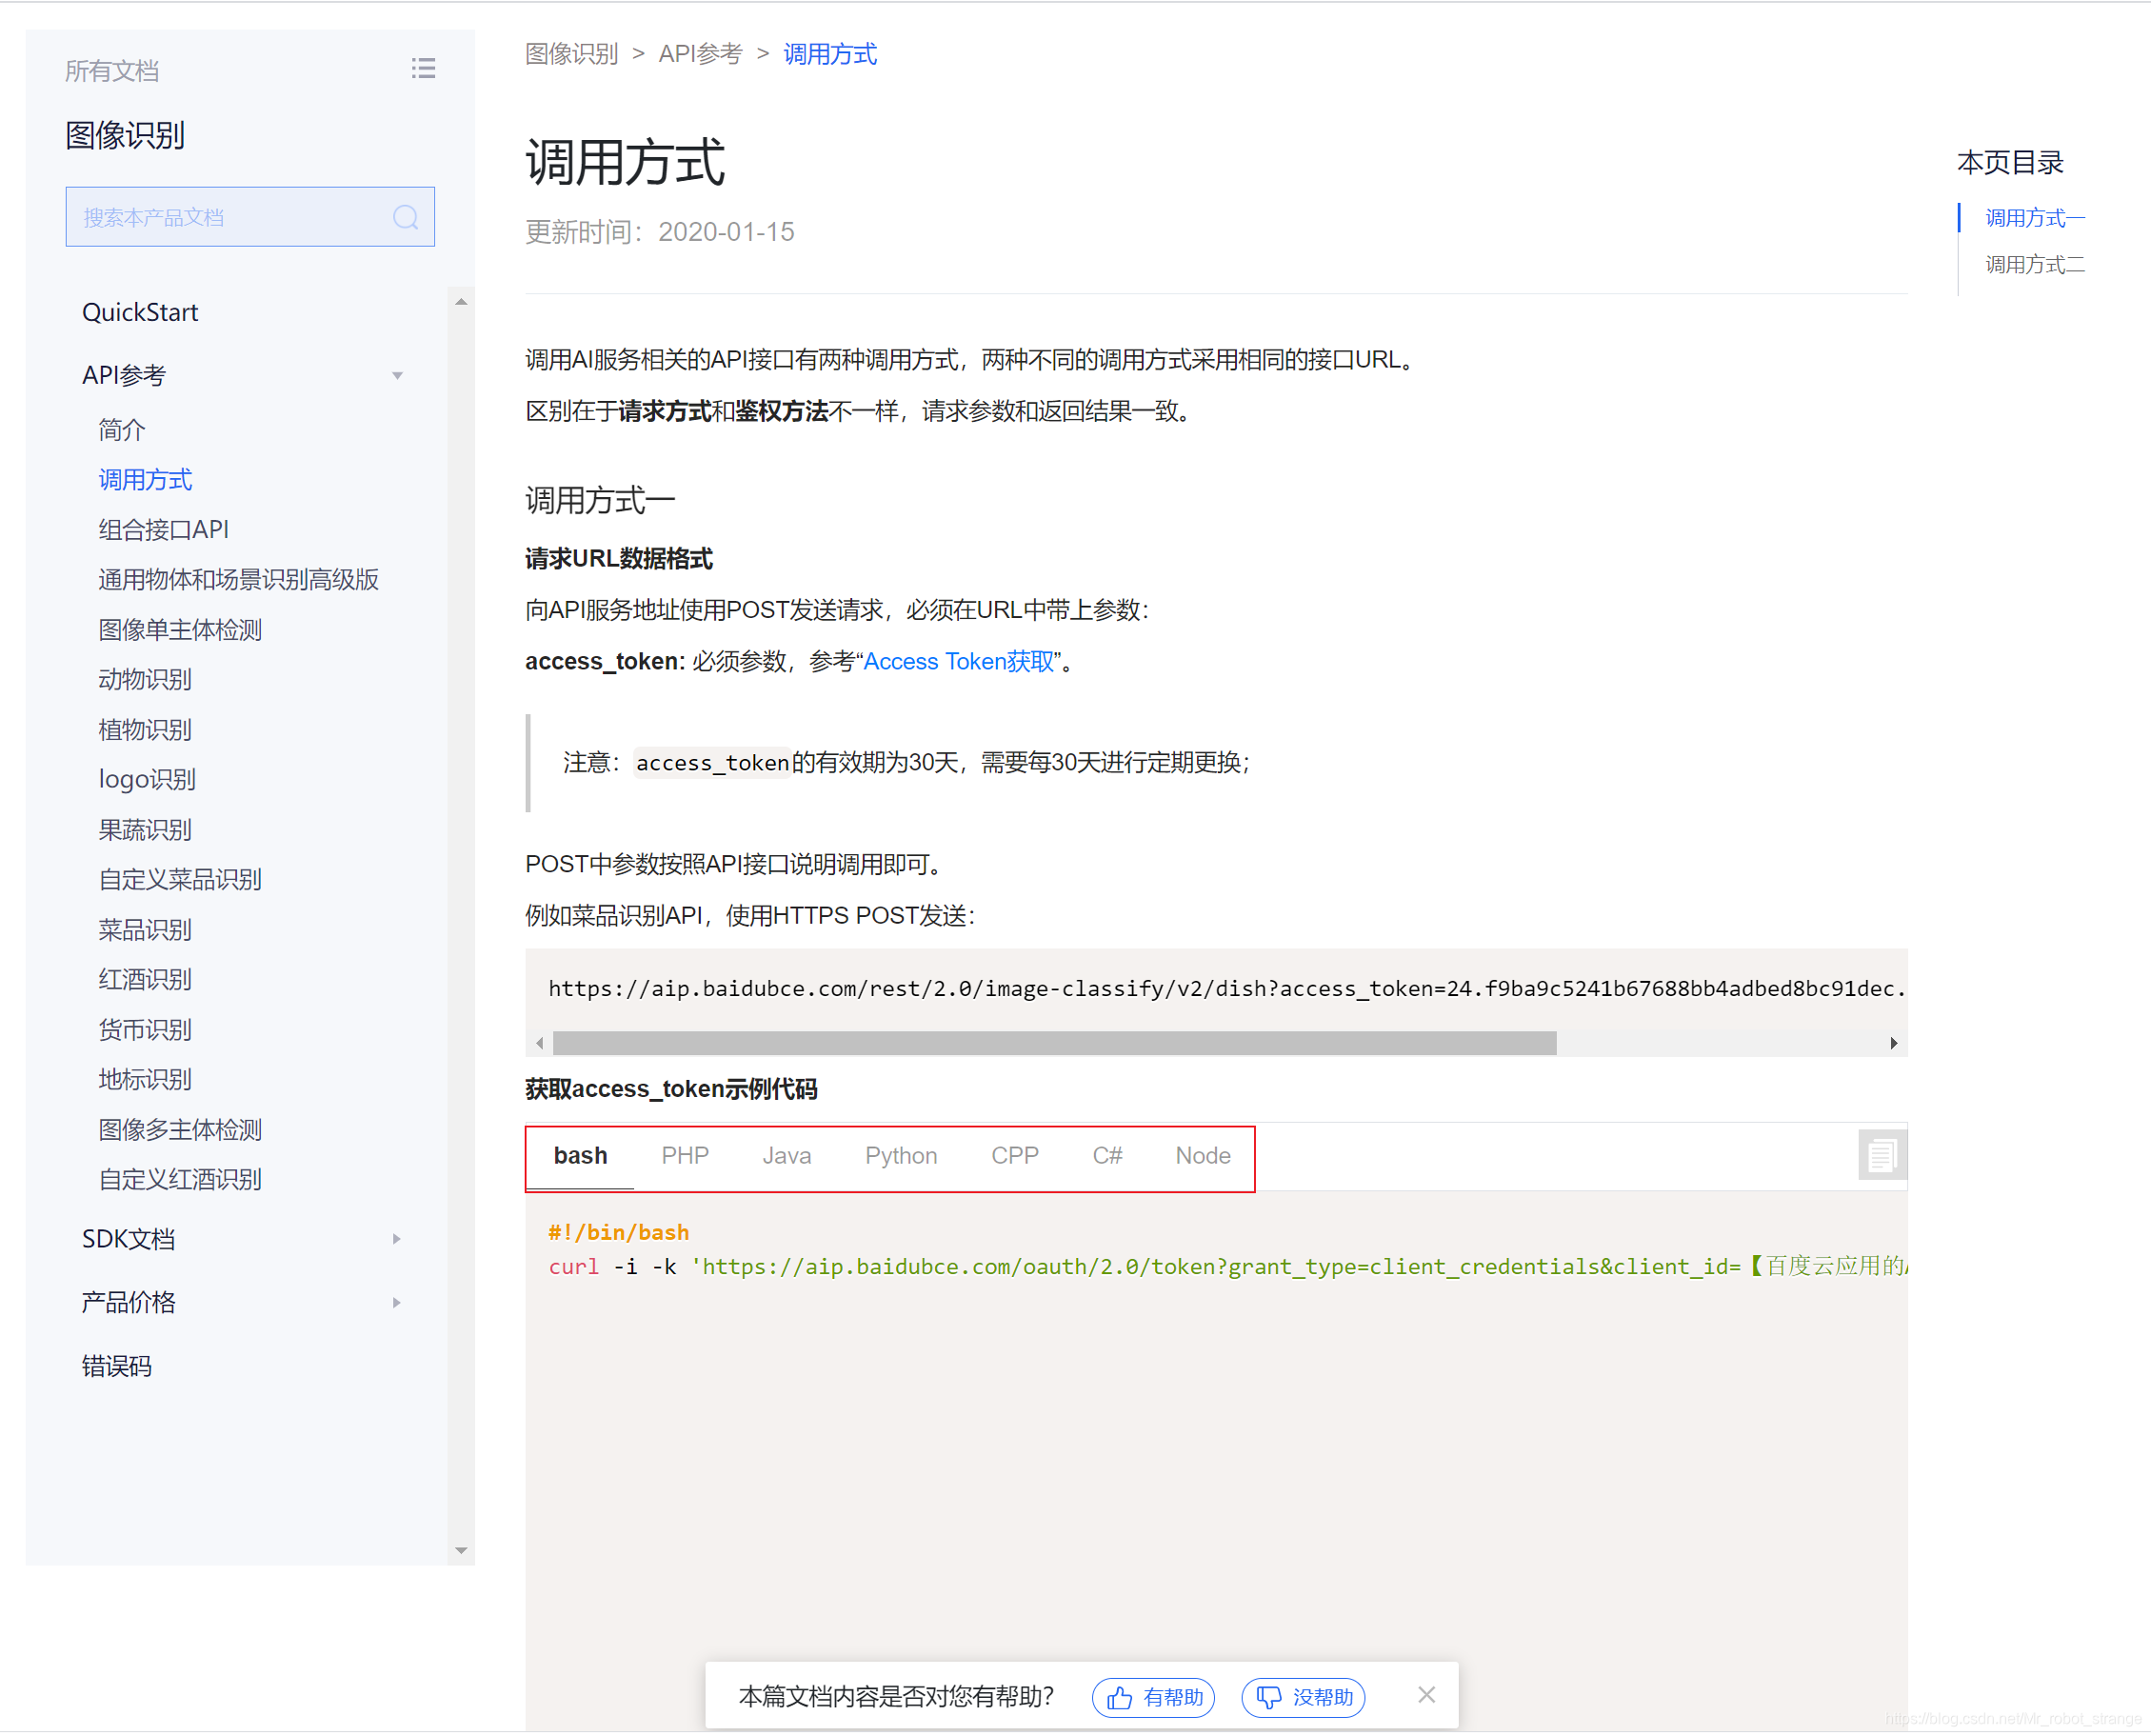Screen dimensions: 2151x1736
Task: Jump to 调用方式二 in page outline
Action: (x=2031, y=264)
